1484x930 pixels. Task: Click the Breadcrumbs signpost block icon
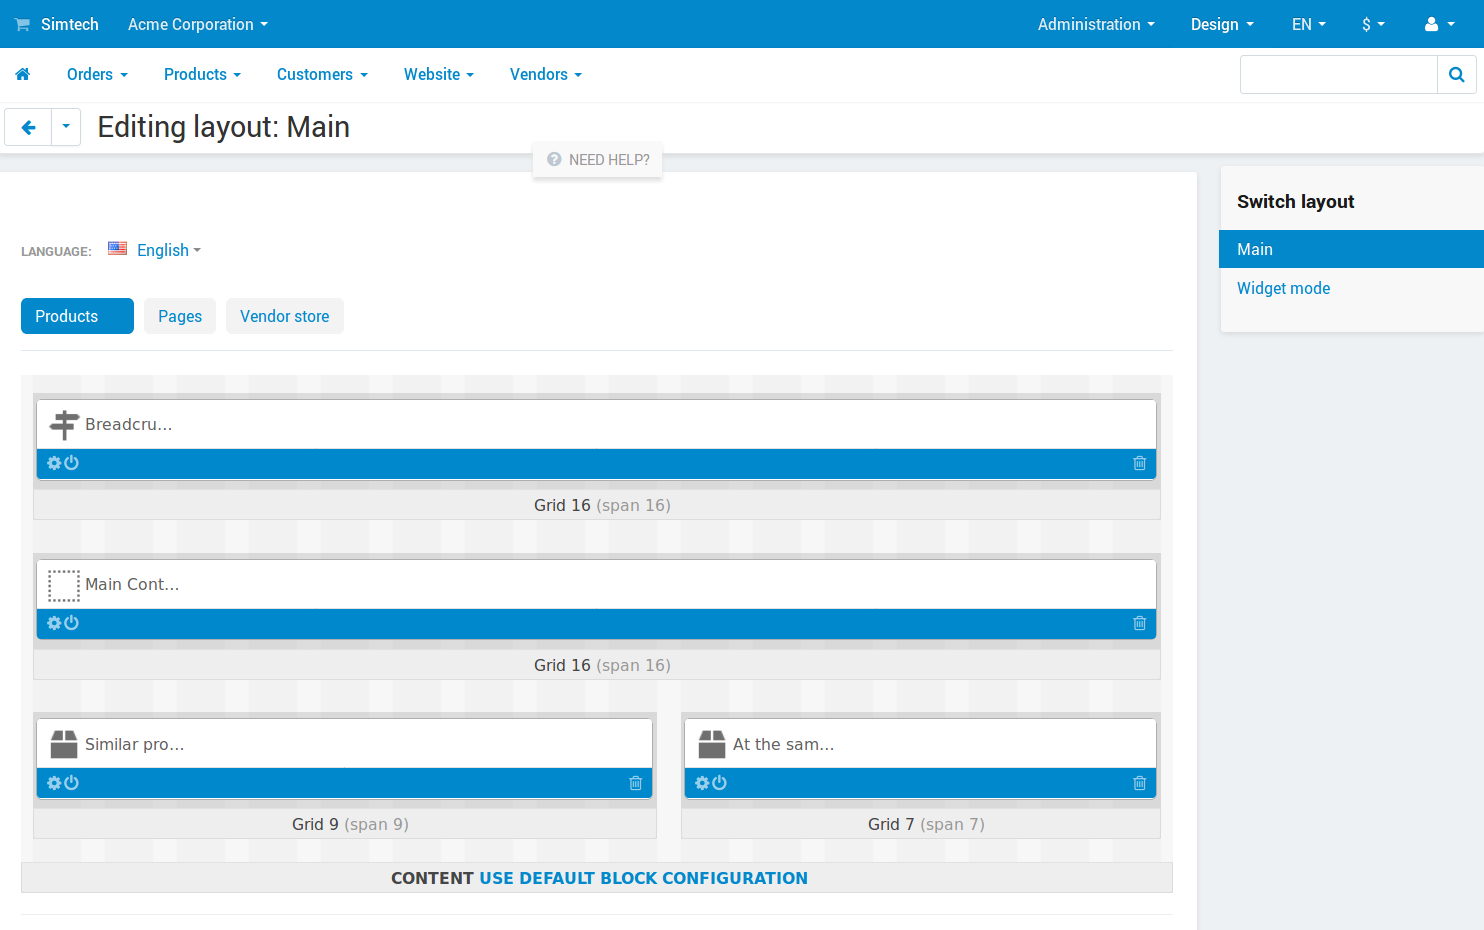(x=64, y=425)
